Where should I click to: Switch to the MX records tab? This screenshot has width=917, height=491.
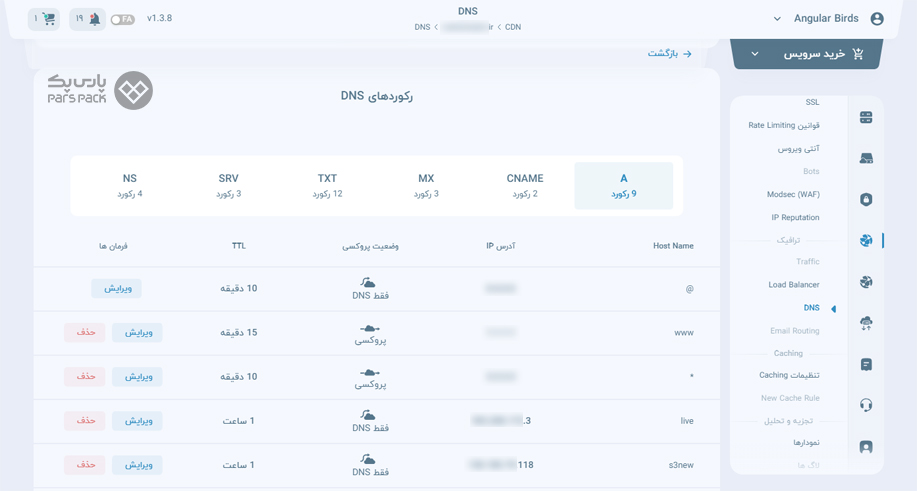[x=426, y=185]
